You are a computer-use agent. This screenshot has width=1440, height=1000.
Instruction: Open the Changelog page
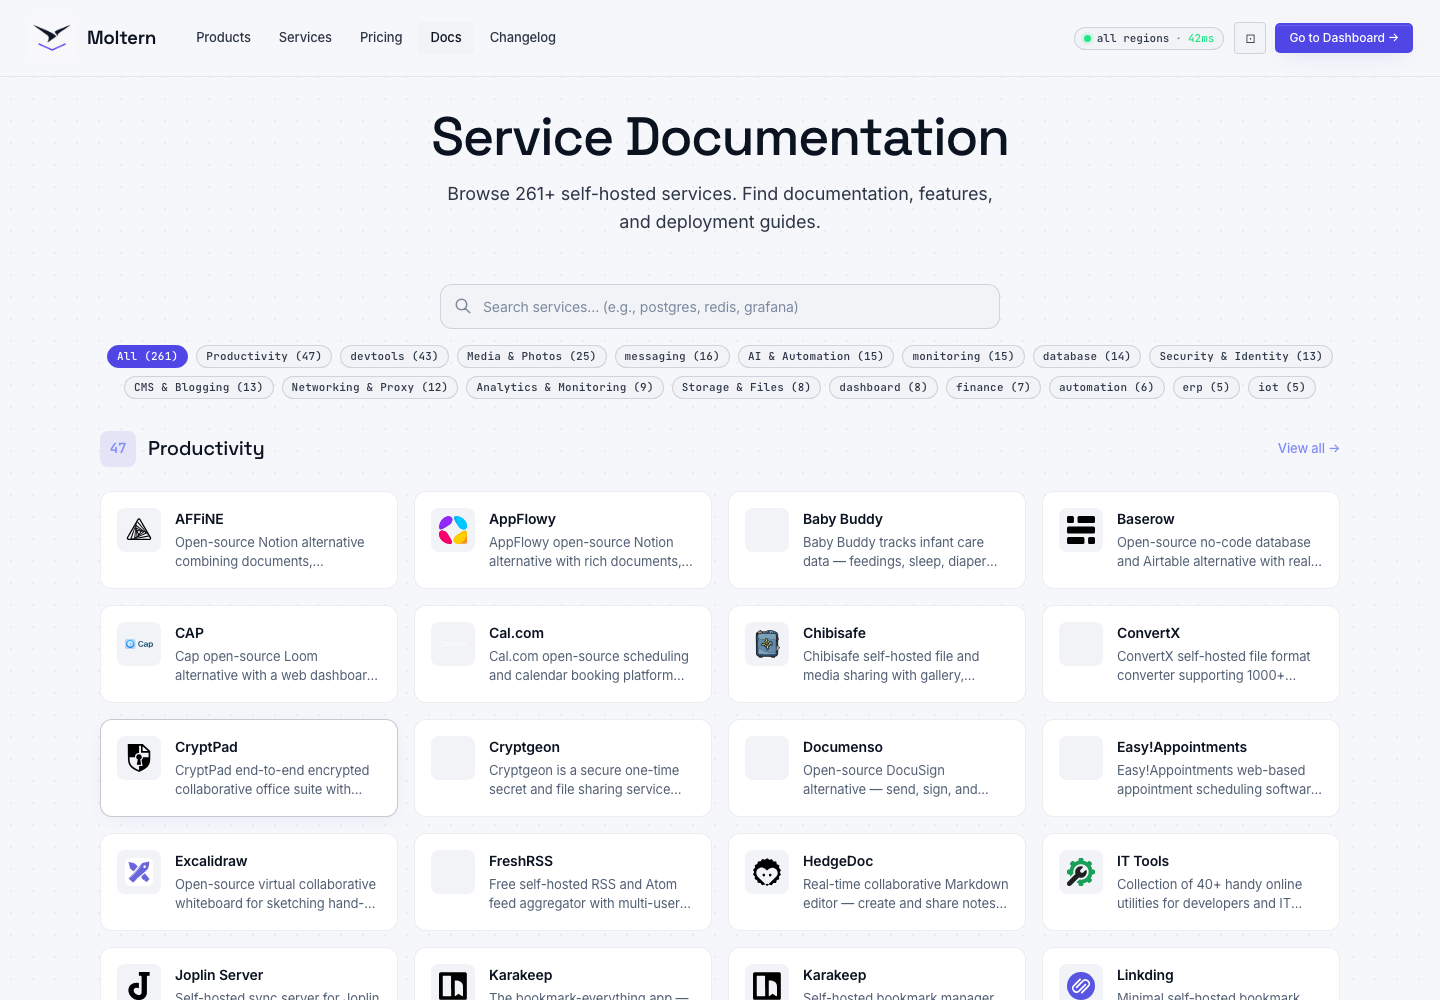(523, 37)
